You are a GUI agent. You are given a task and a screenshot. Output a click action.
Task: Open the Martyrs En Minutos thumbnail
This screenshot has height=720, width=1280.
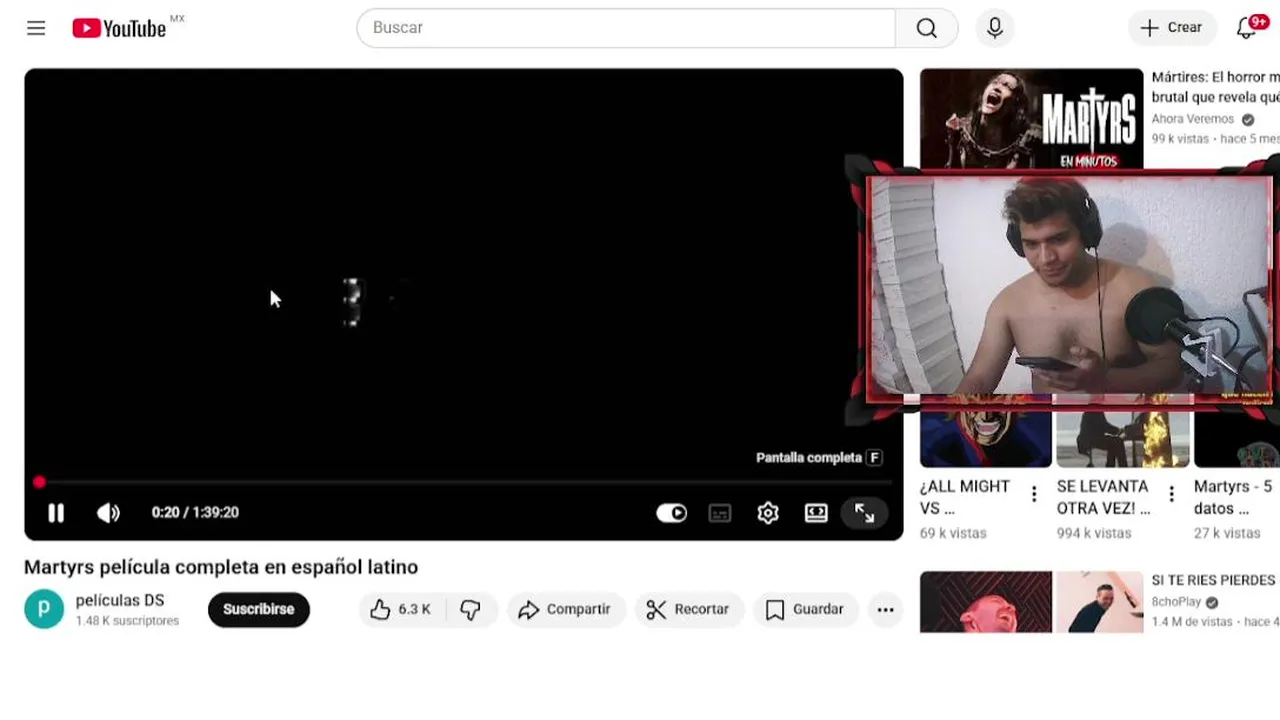[1031, 120]
